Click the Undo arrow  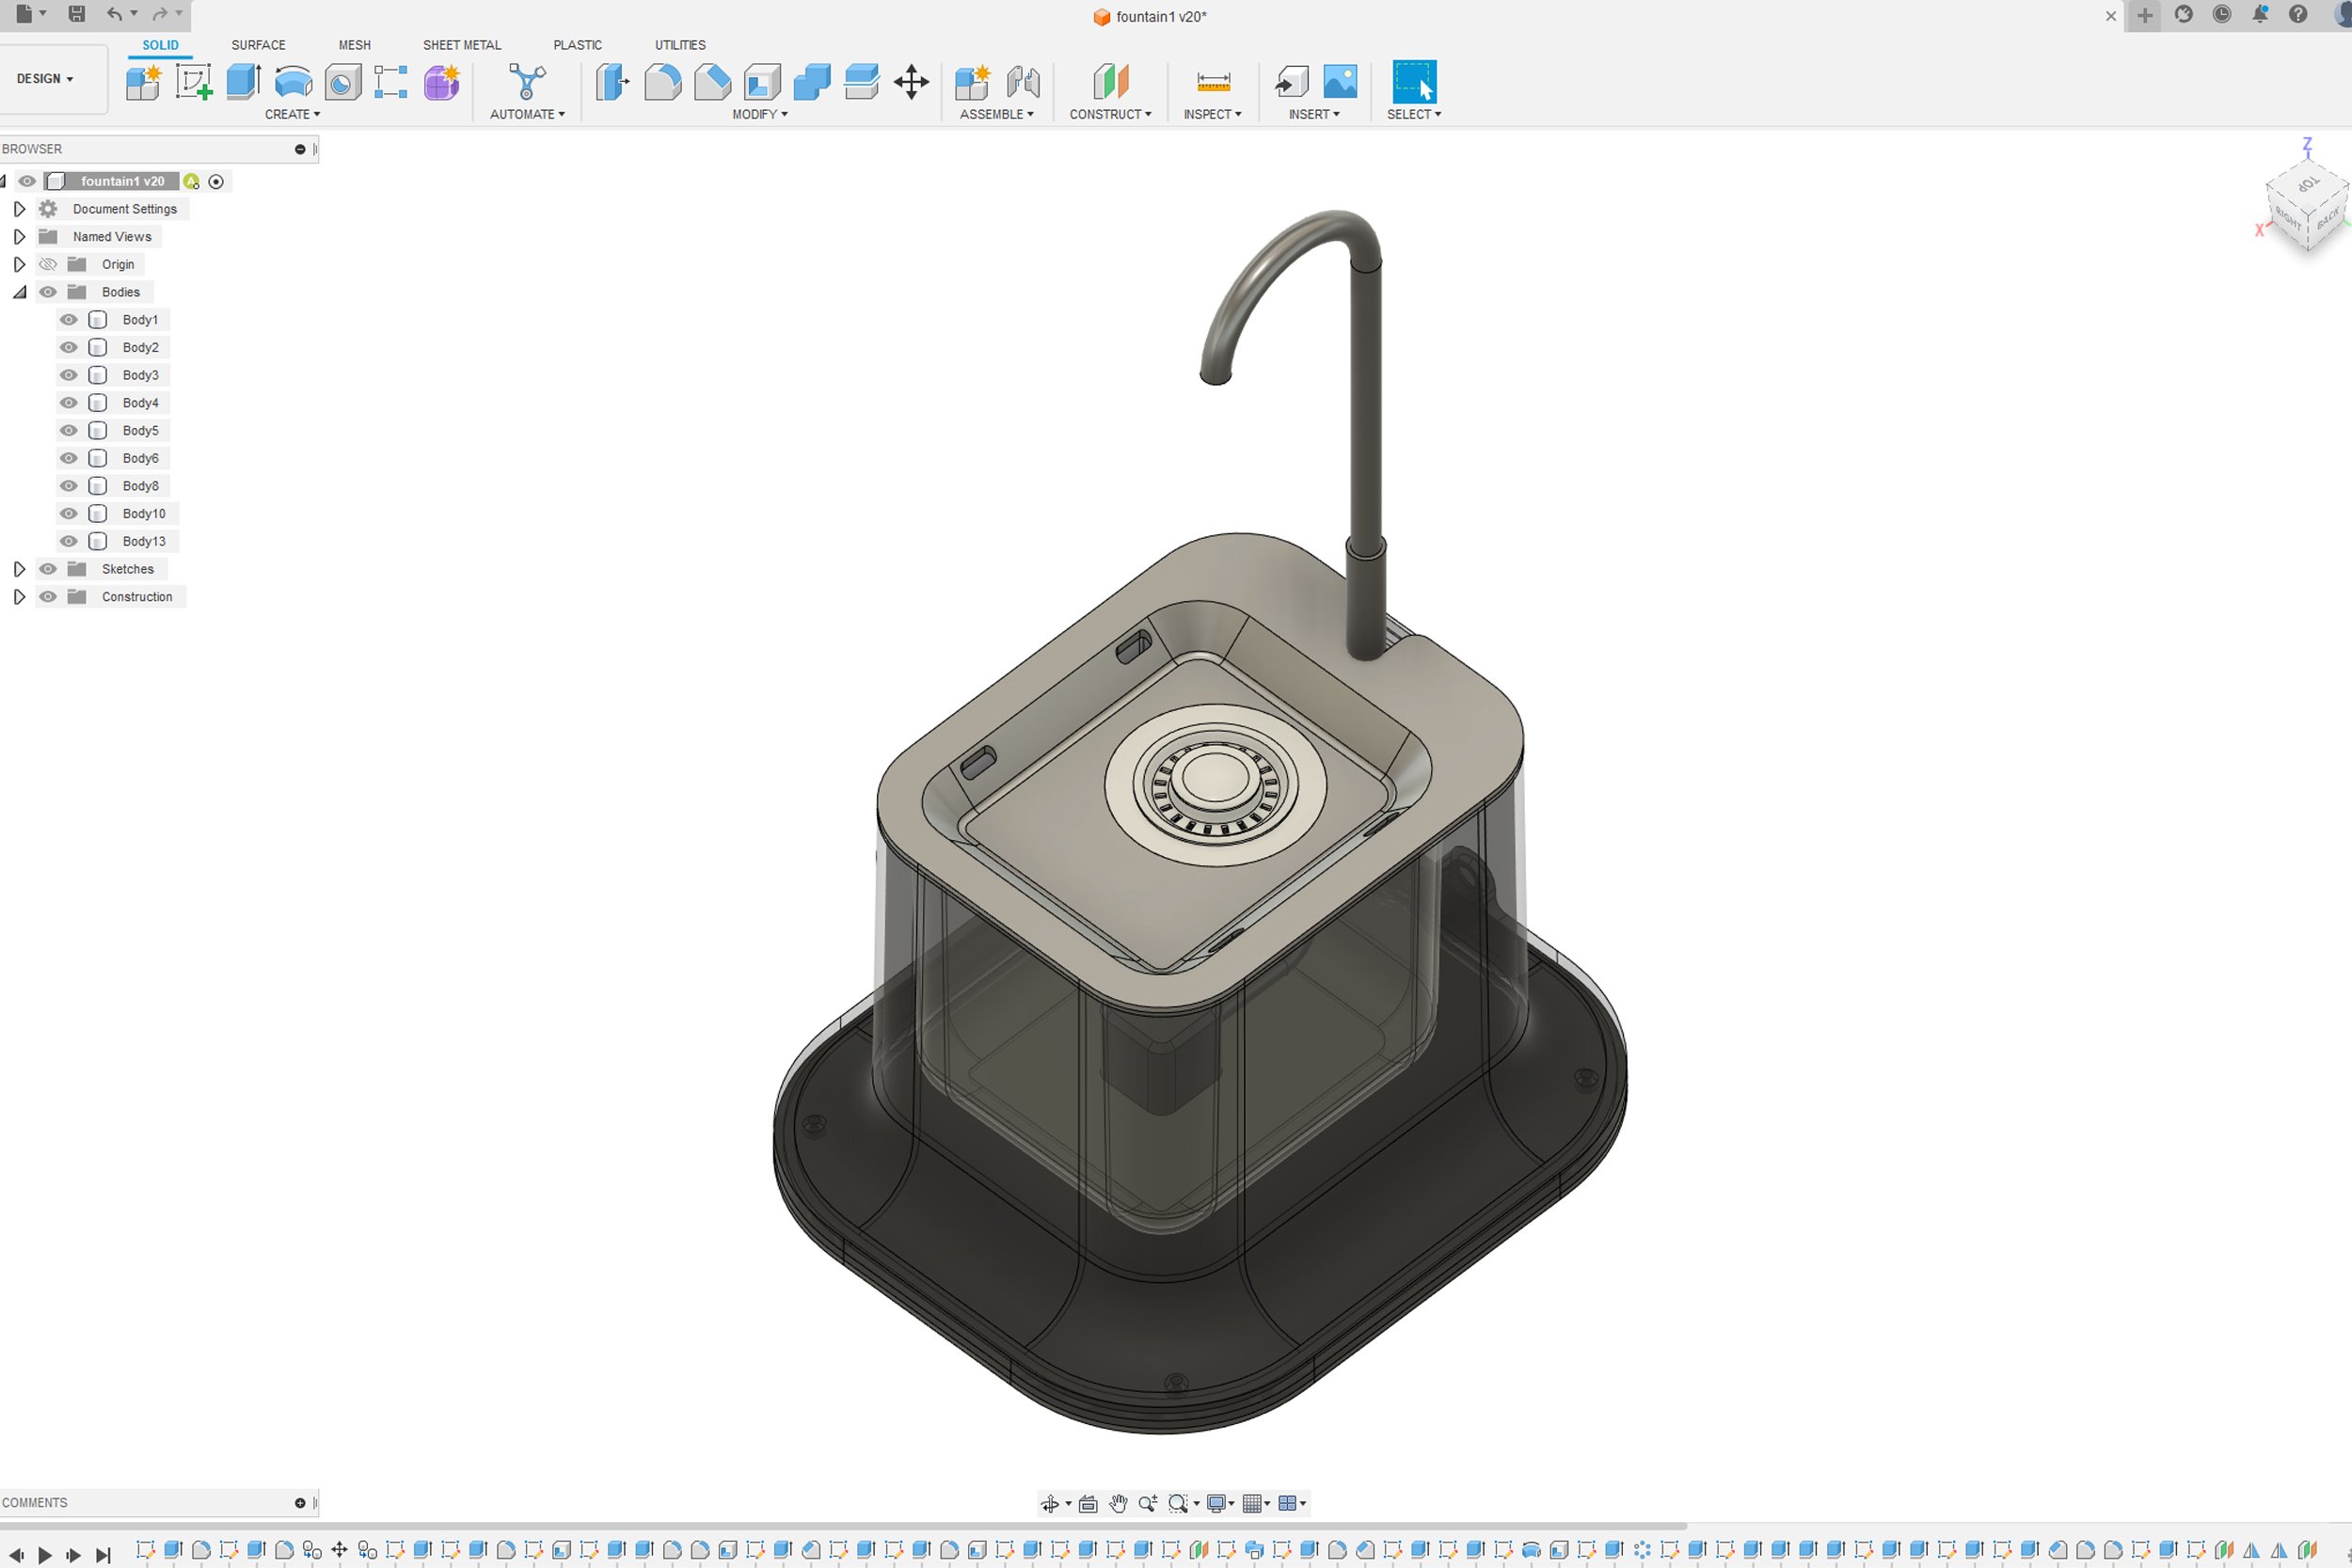[x=115, y=14]
